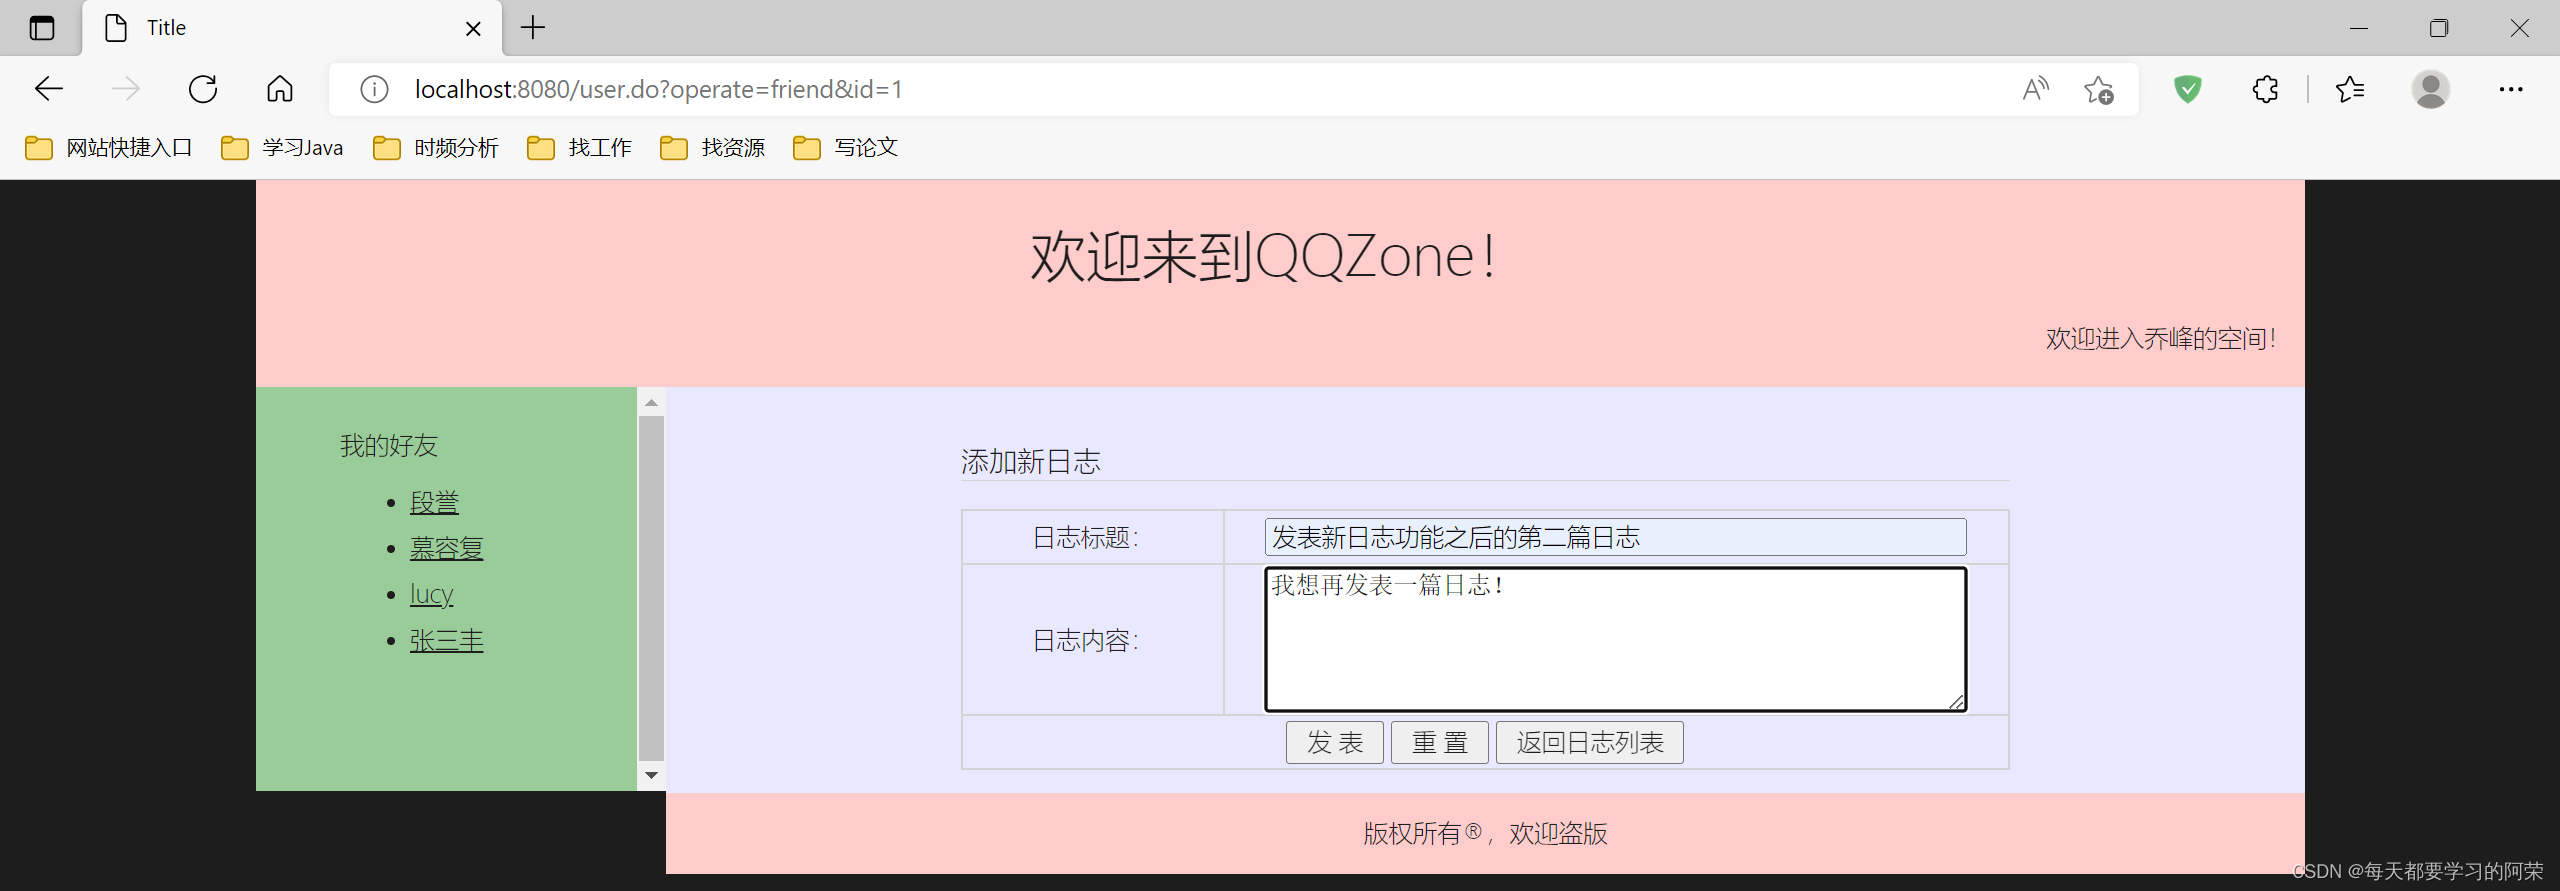Click the 添加新日志 heading

(x=1030, y=461)
